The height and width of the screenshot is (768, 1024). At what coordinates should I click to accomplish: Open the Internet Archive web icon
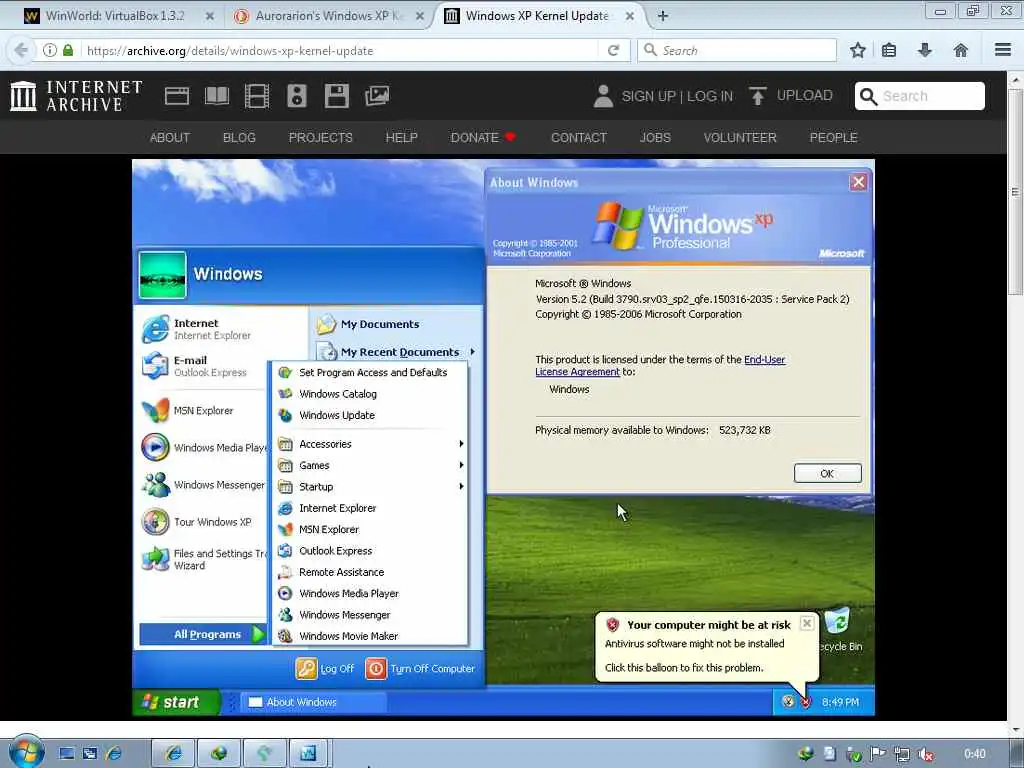(x=176, y=96)
